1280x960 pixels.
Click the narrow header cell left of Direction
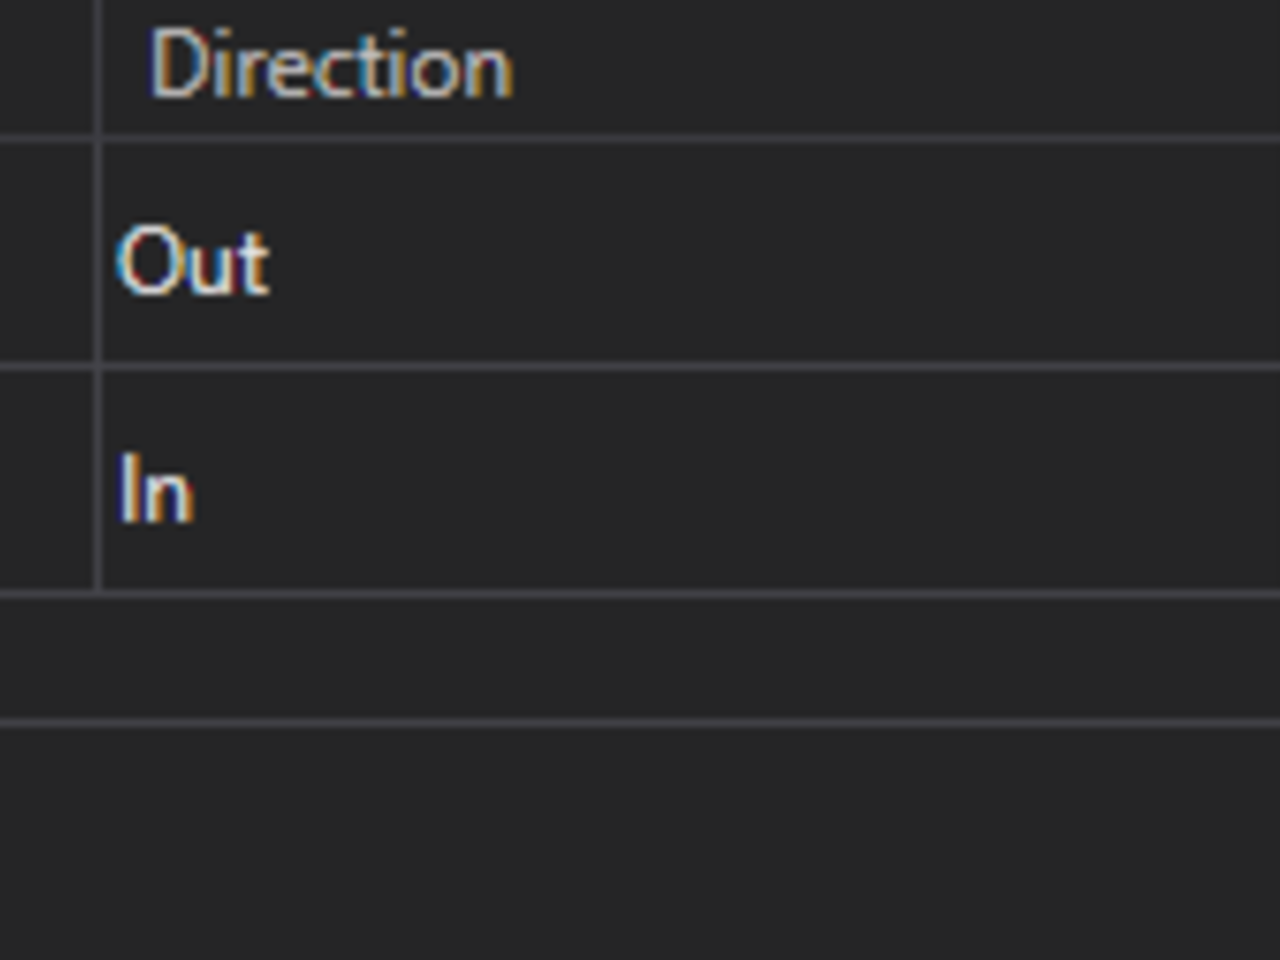pos(46,66)
